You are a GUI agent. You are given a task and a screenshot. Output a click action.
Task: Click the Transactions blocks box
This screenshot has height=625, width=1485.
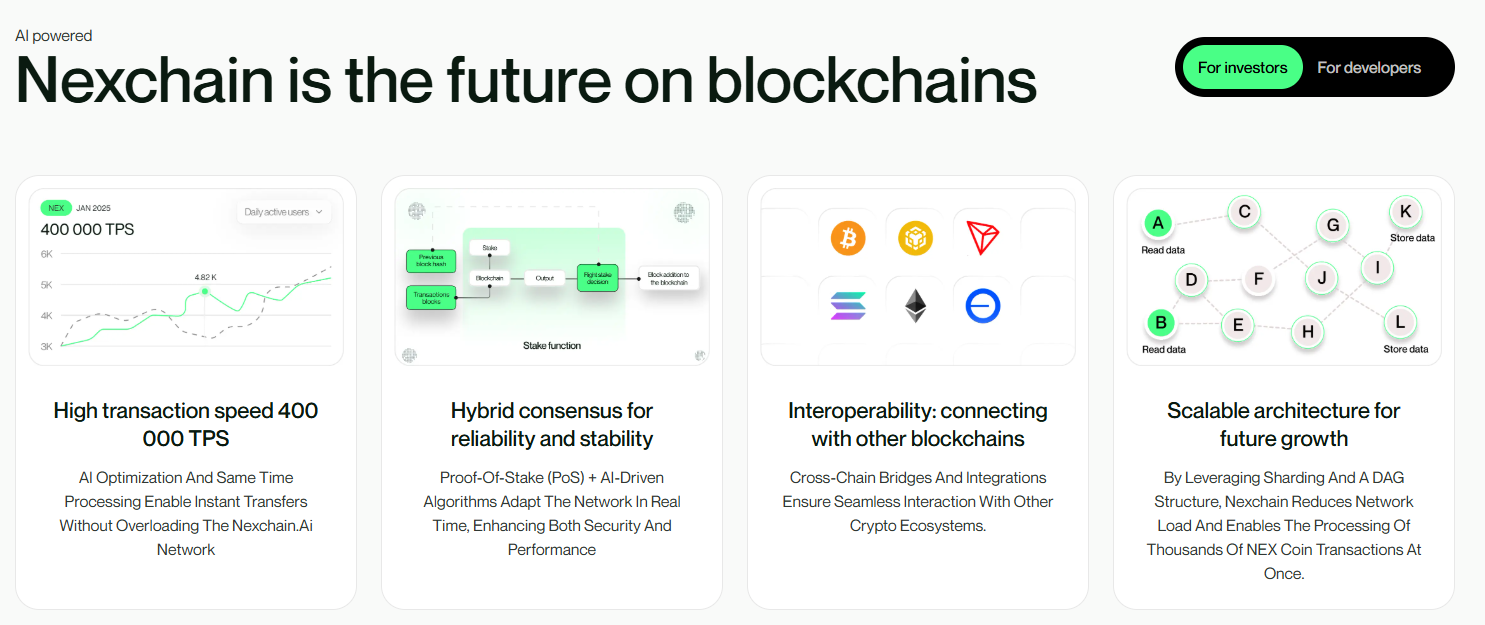click(430, 297)
